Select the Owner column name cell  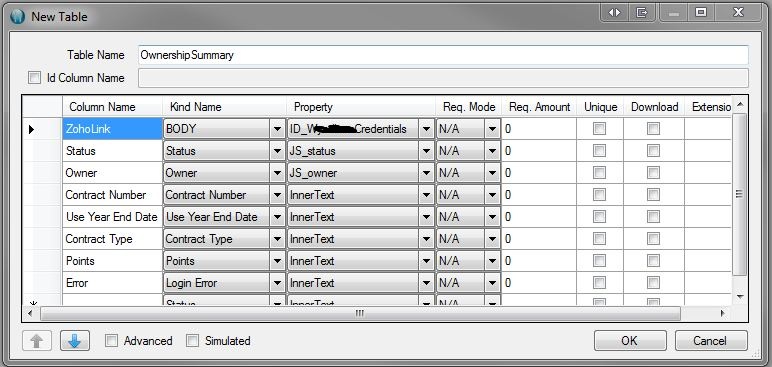113,173
